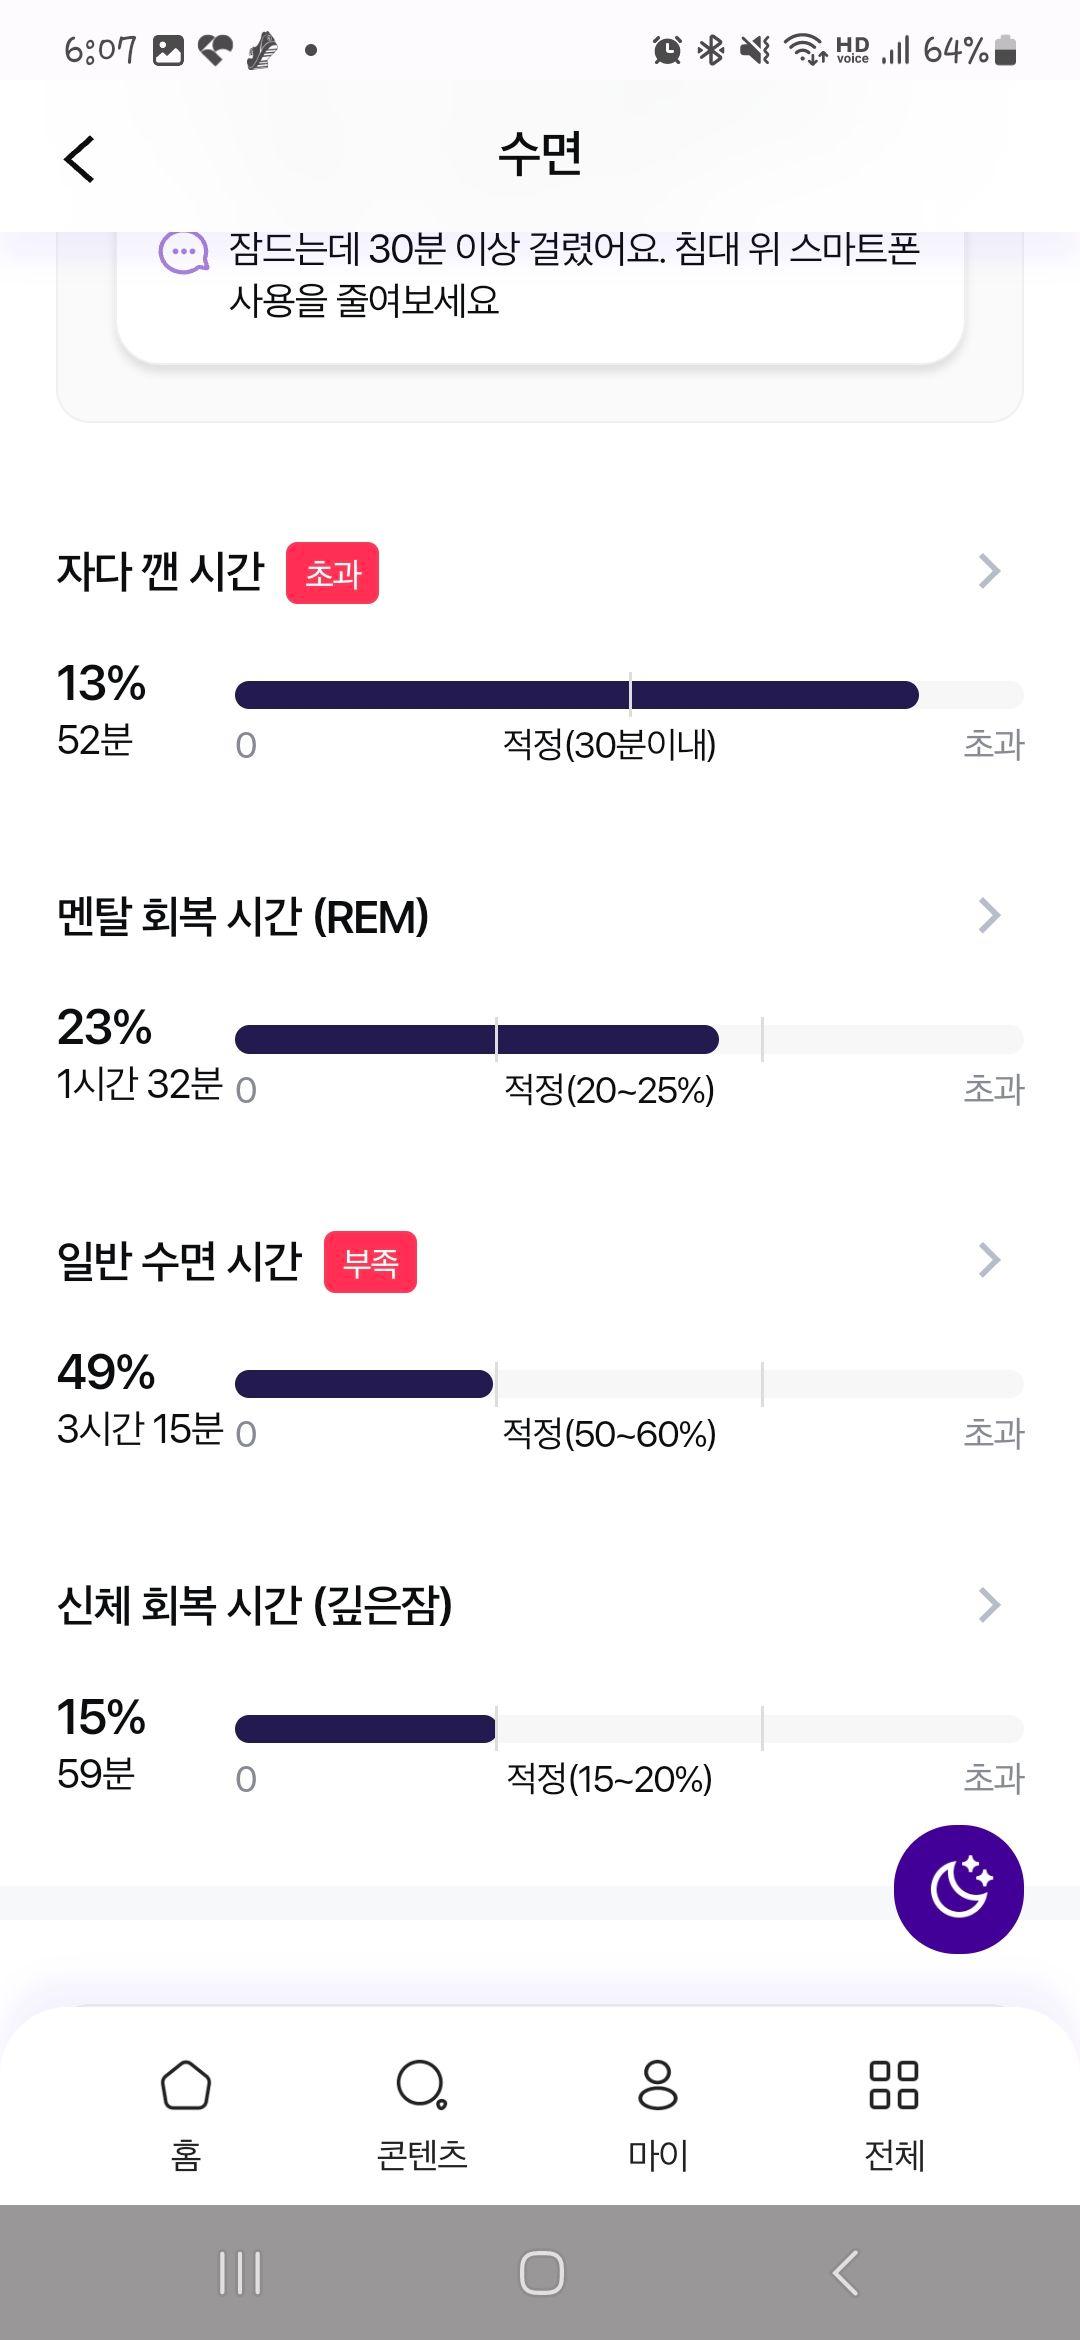Tap the chat bubble tip icon
The height and width of the screenshot is (2340, 1080).
click(184, 253)
